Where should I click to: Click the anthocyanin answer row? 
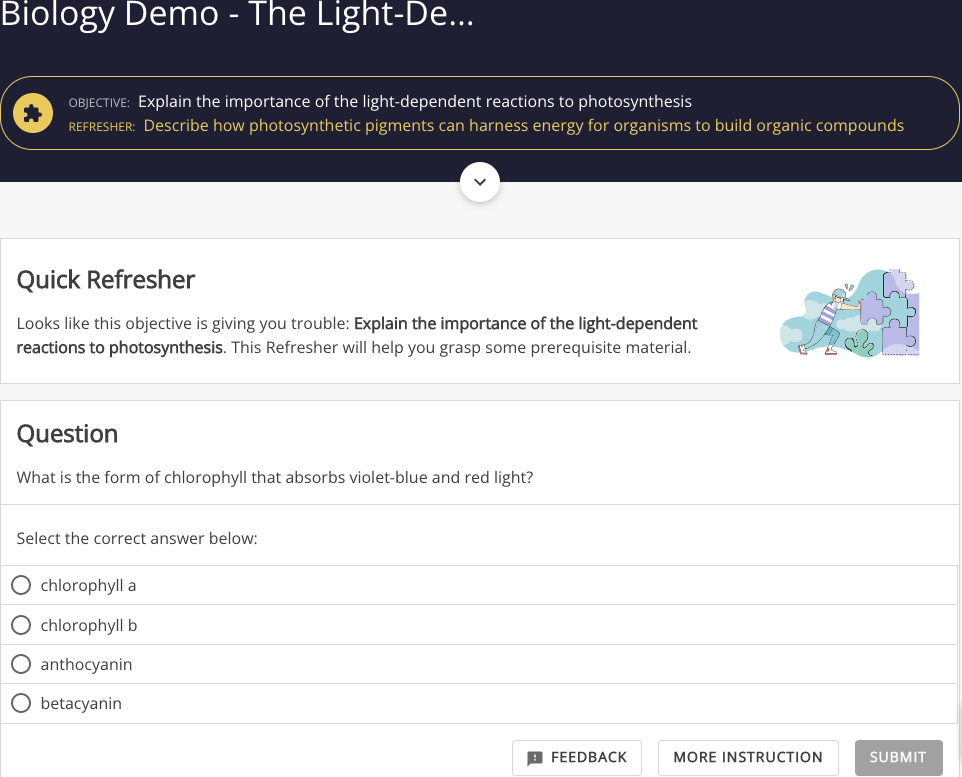[479, 664]
